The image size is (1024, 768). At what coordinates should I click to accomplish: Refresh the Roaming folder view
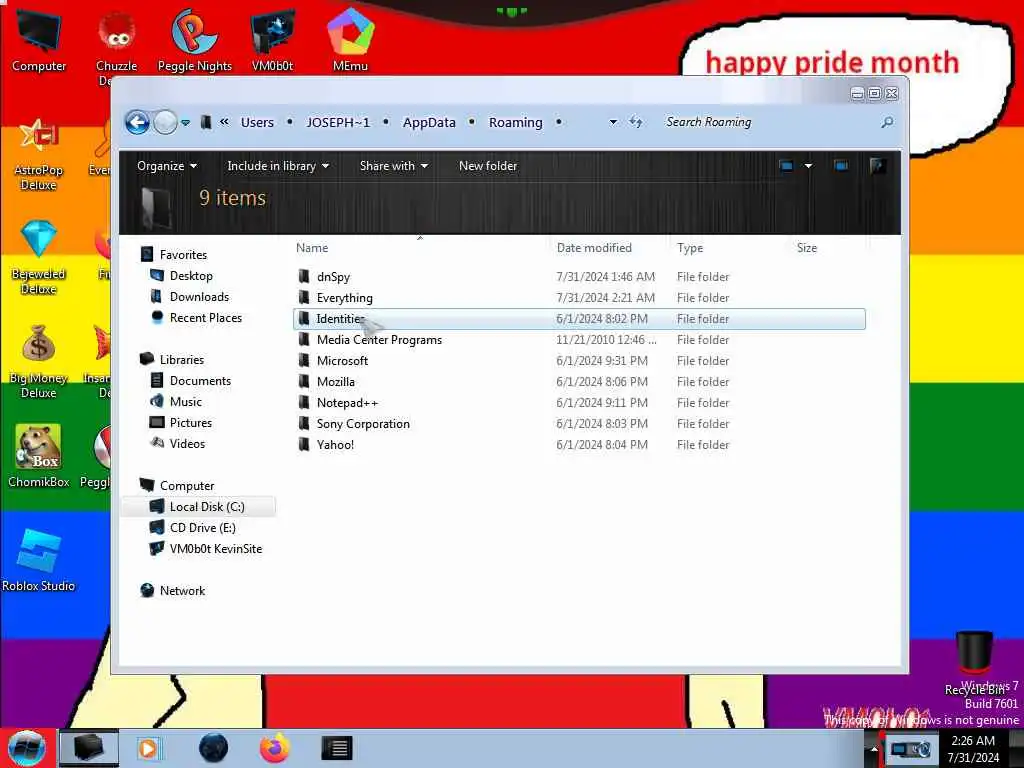pos(635,121)
